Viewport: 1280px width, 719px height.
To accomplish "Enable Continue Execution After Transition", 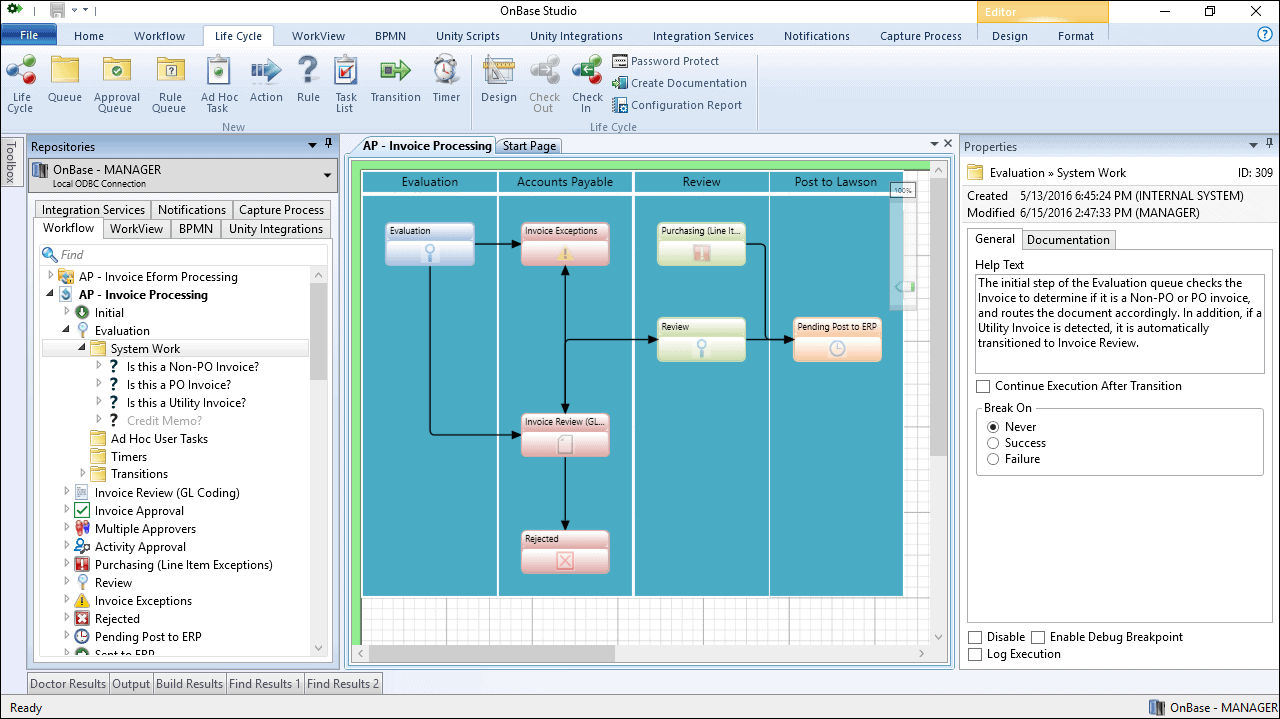I will click(983, 386).
